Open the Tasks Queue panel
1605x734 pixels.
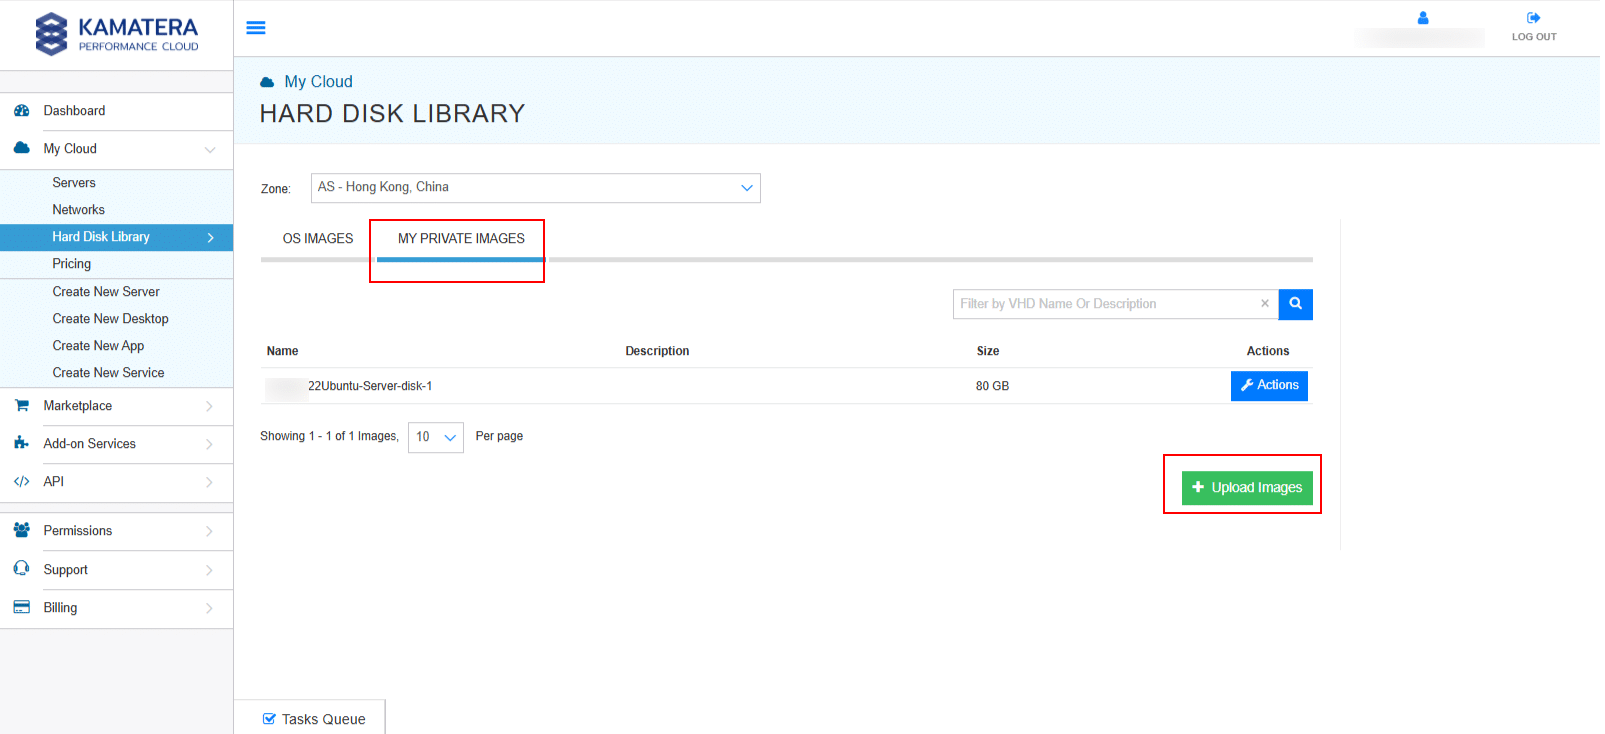[x=313, y=719]
